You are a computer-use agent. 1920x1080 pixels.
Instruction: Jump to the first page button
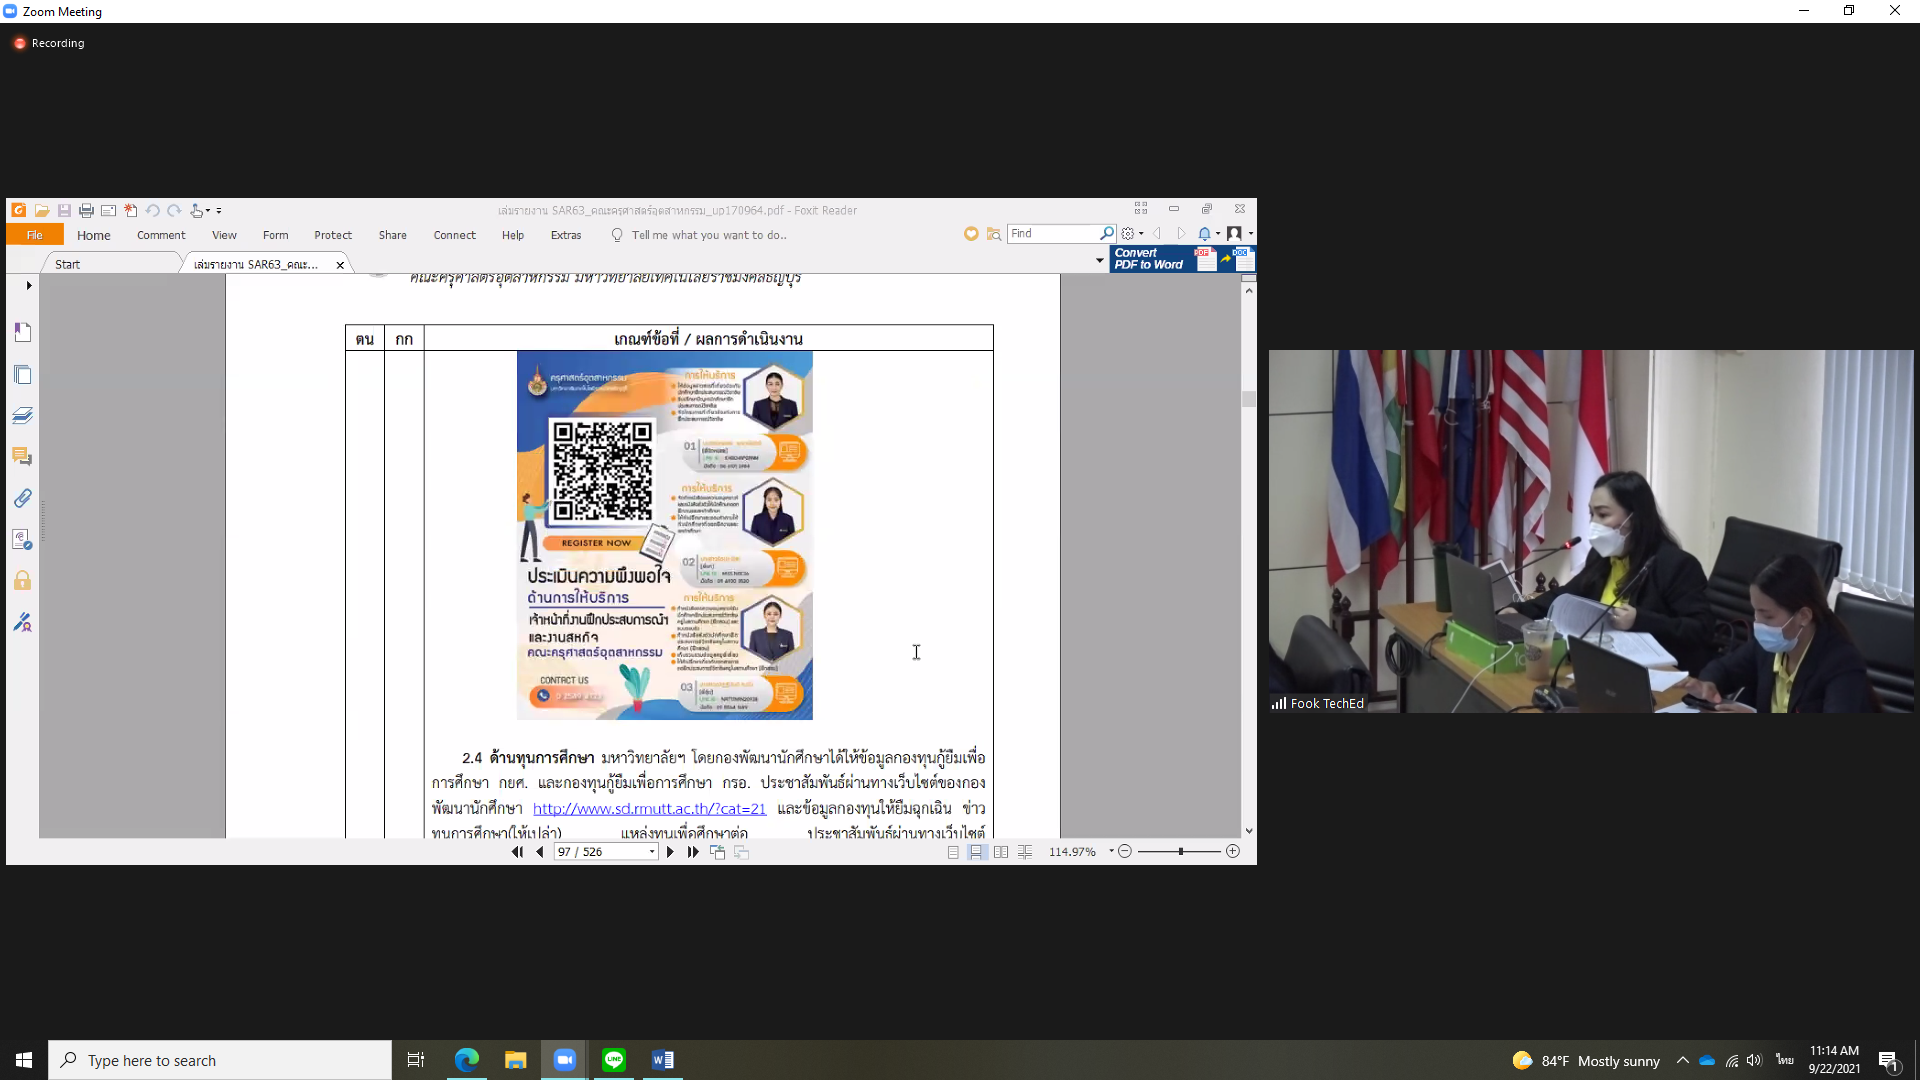[517, 852]
